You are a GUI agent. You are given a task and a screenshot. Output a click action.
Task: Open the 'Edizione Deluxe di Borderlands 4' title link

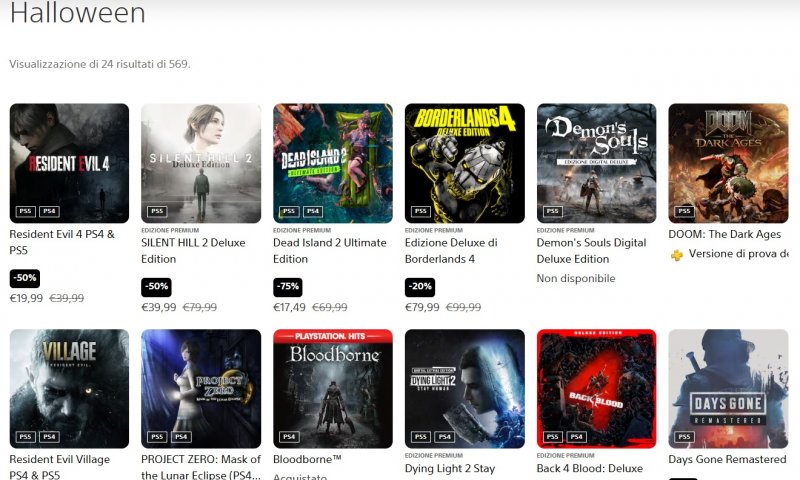451,251
